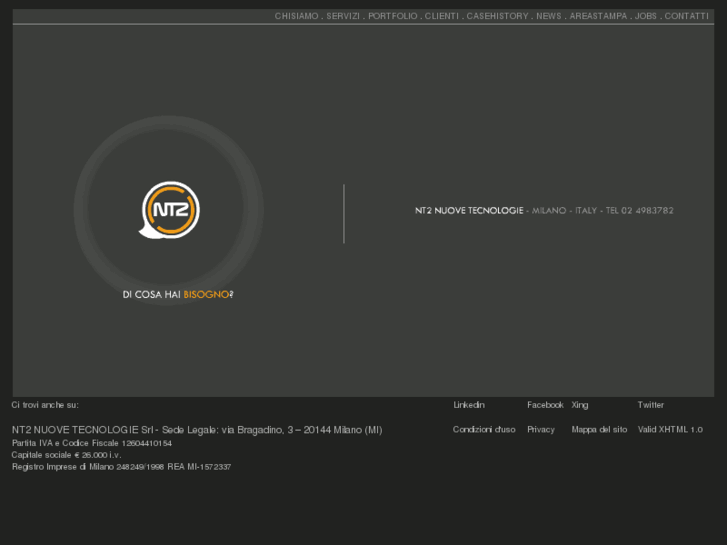Click the 'Ci trovi anche su:' label
727x545 pixels.
[x=45, y=405]
